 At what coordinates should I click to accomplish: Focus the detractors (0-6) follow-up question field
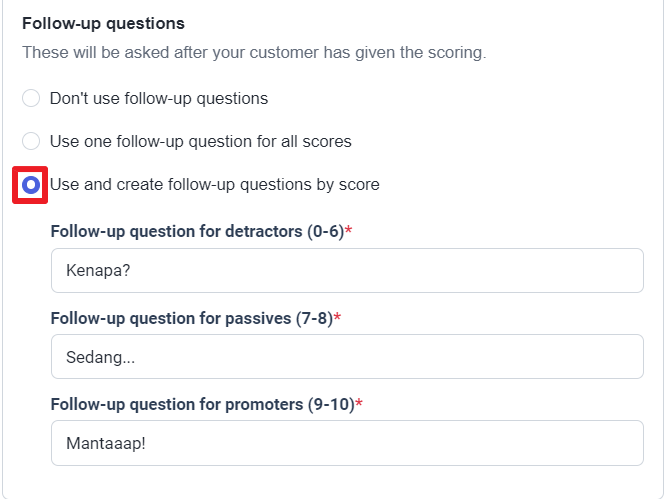346,270
